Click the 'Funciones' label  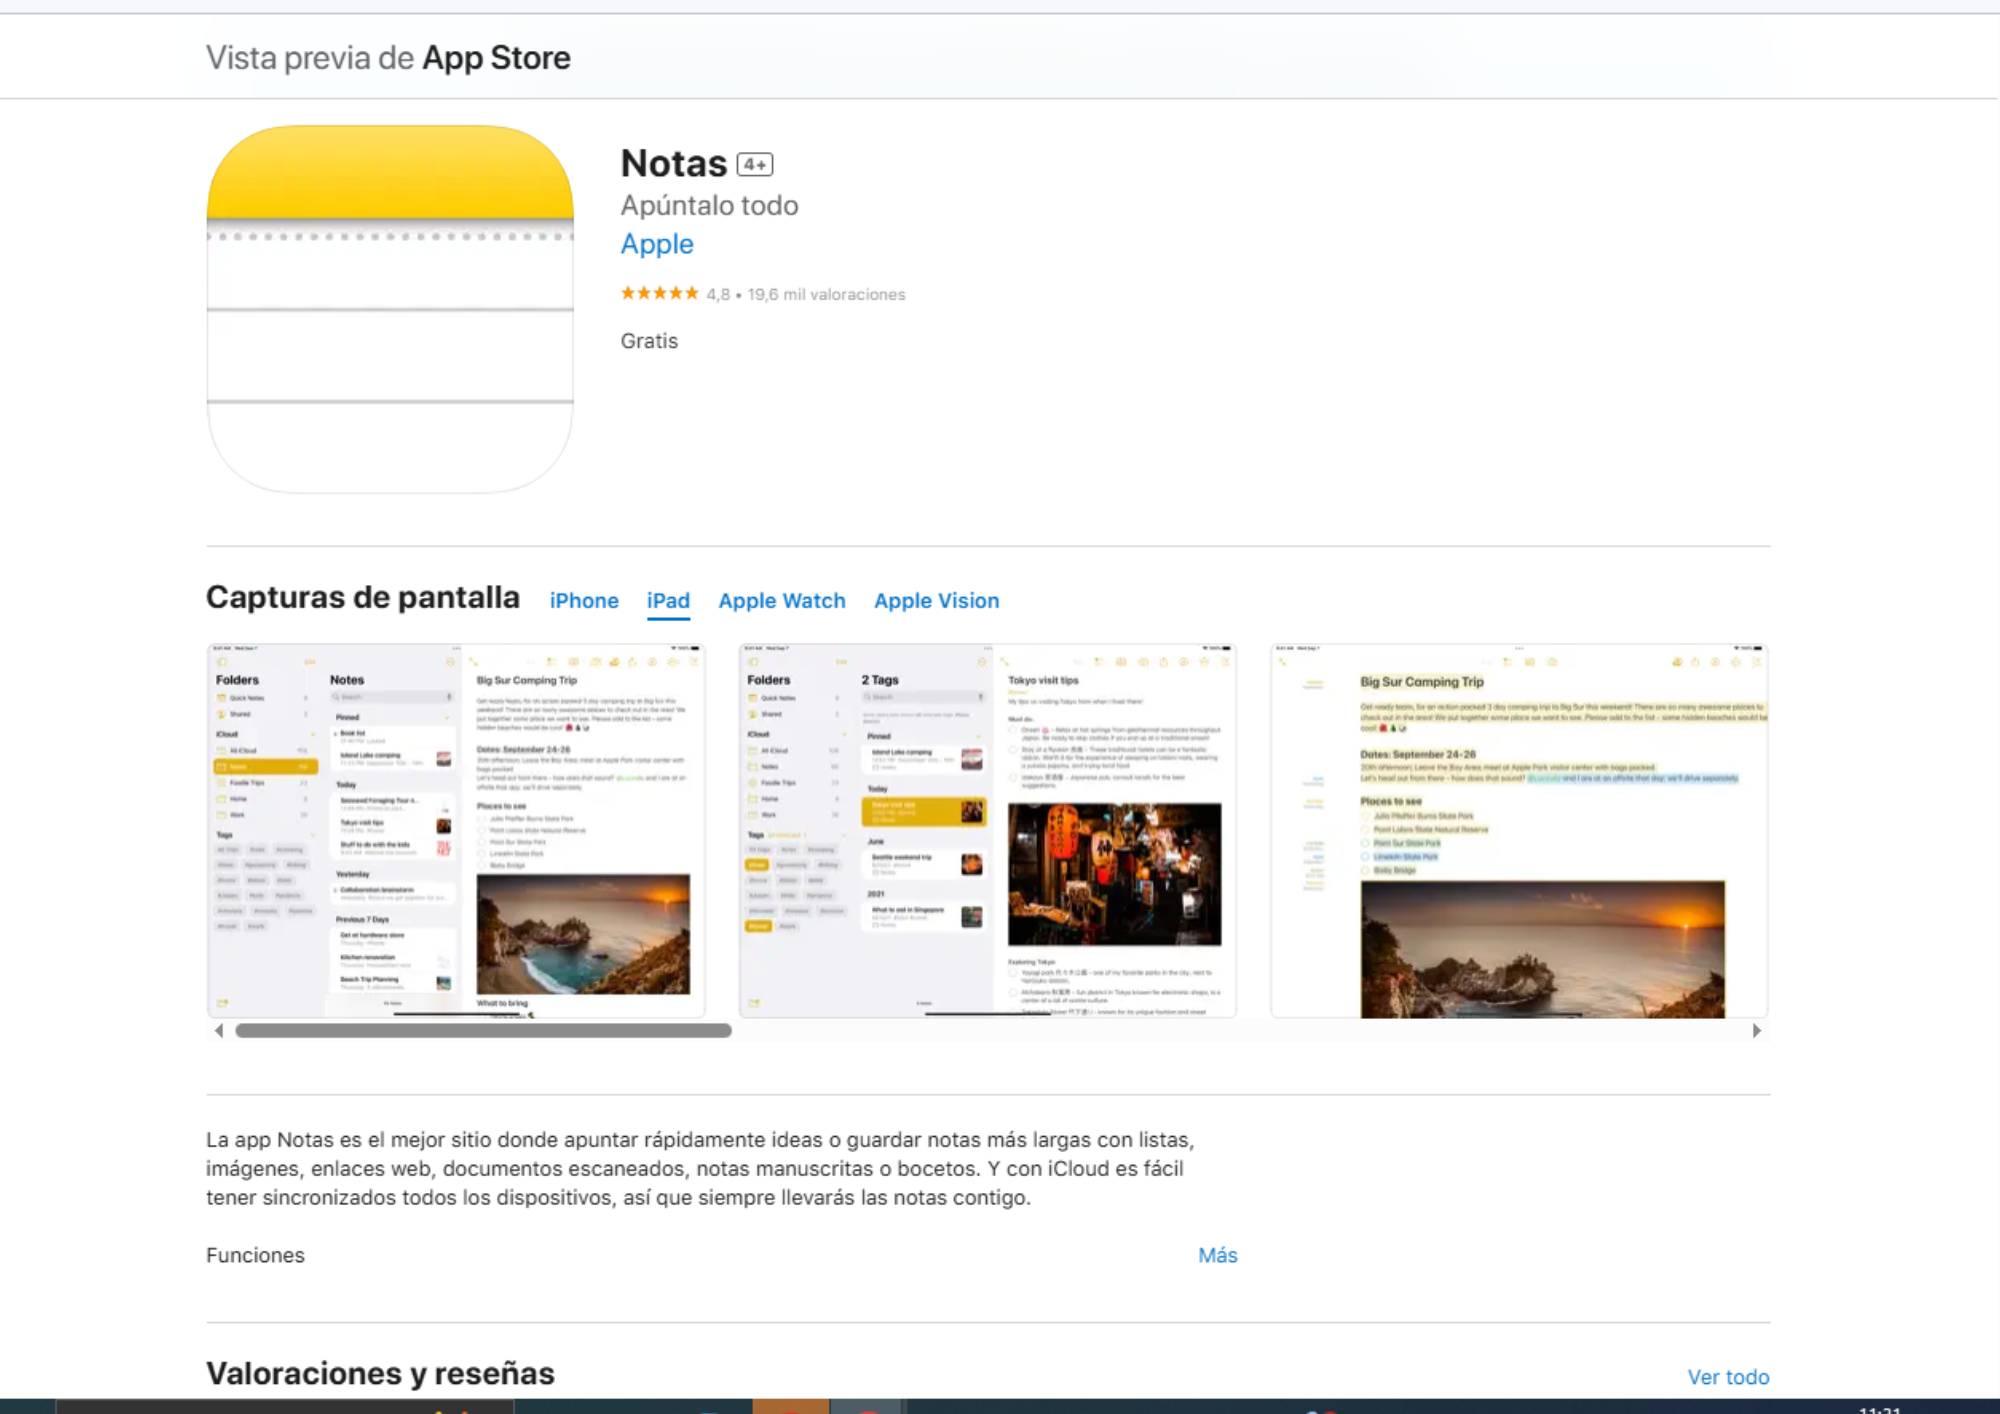[x=255, y=1255]
